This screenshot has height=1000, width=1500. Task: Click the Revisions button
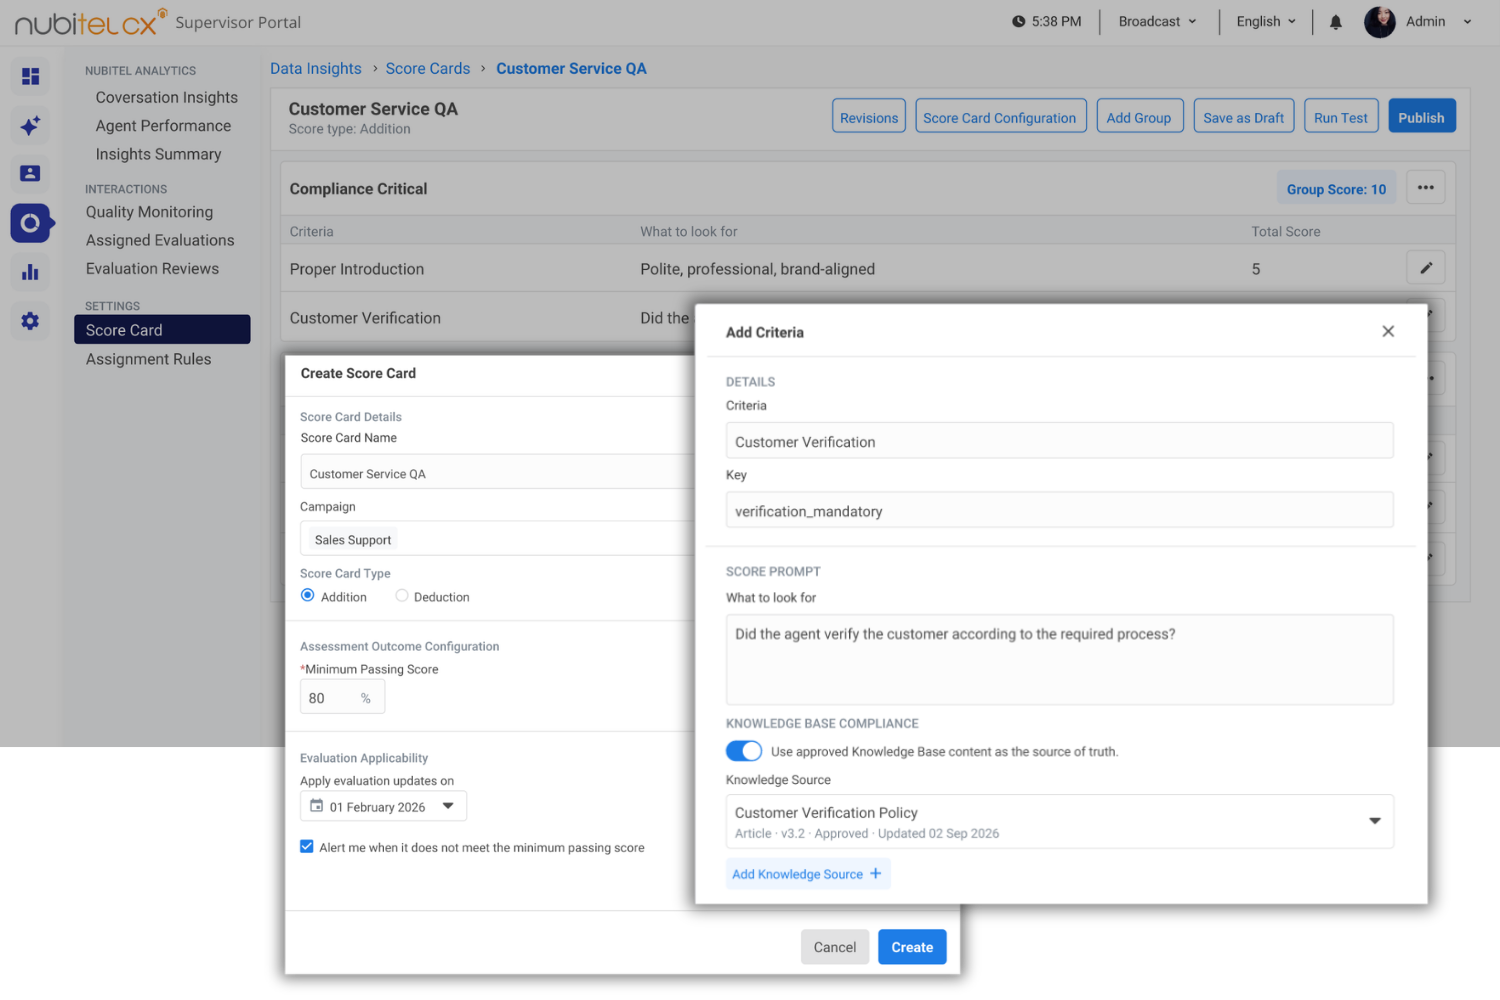tap(868, 116)
